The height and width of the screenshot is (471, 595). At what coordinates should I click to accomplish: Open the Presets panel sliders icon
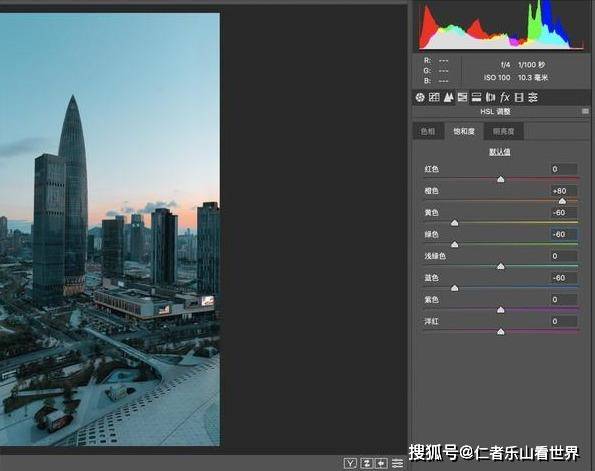[533, 98]
